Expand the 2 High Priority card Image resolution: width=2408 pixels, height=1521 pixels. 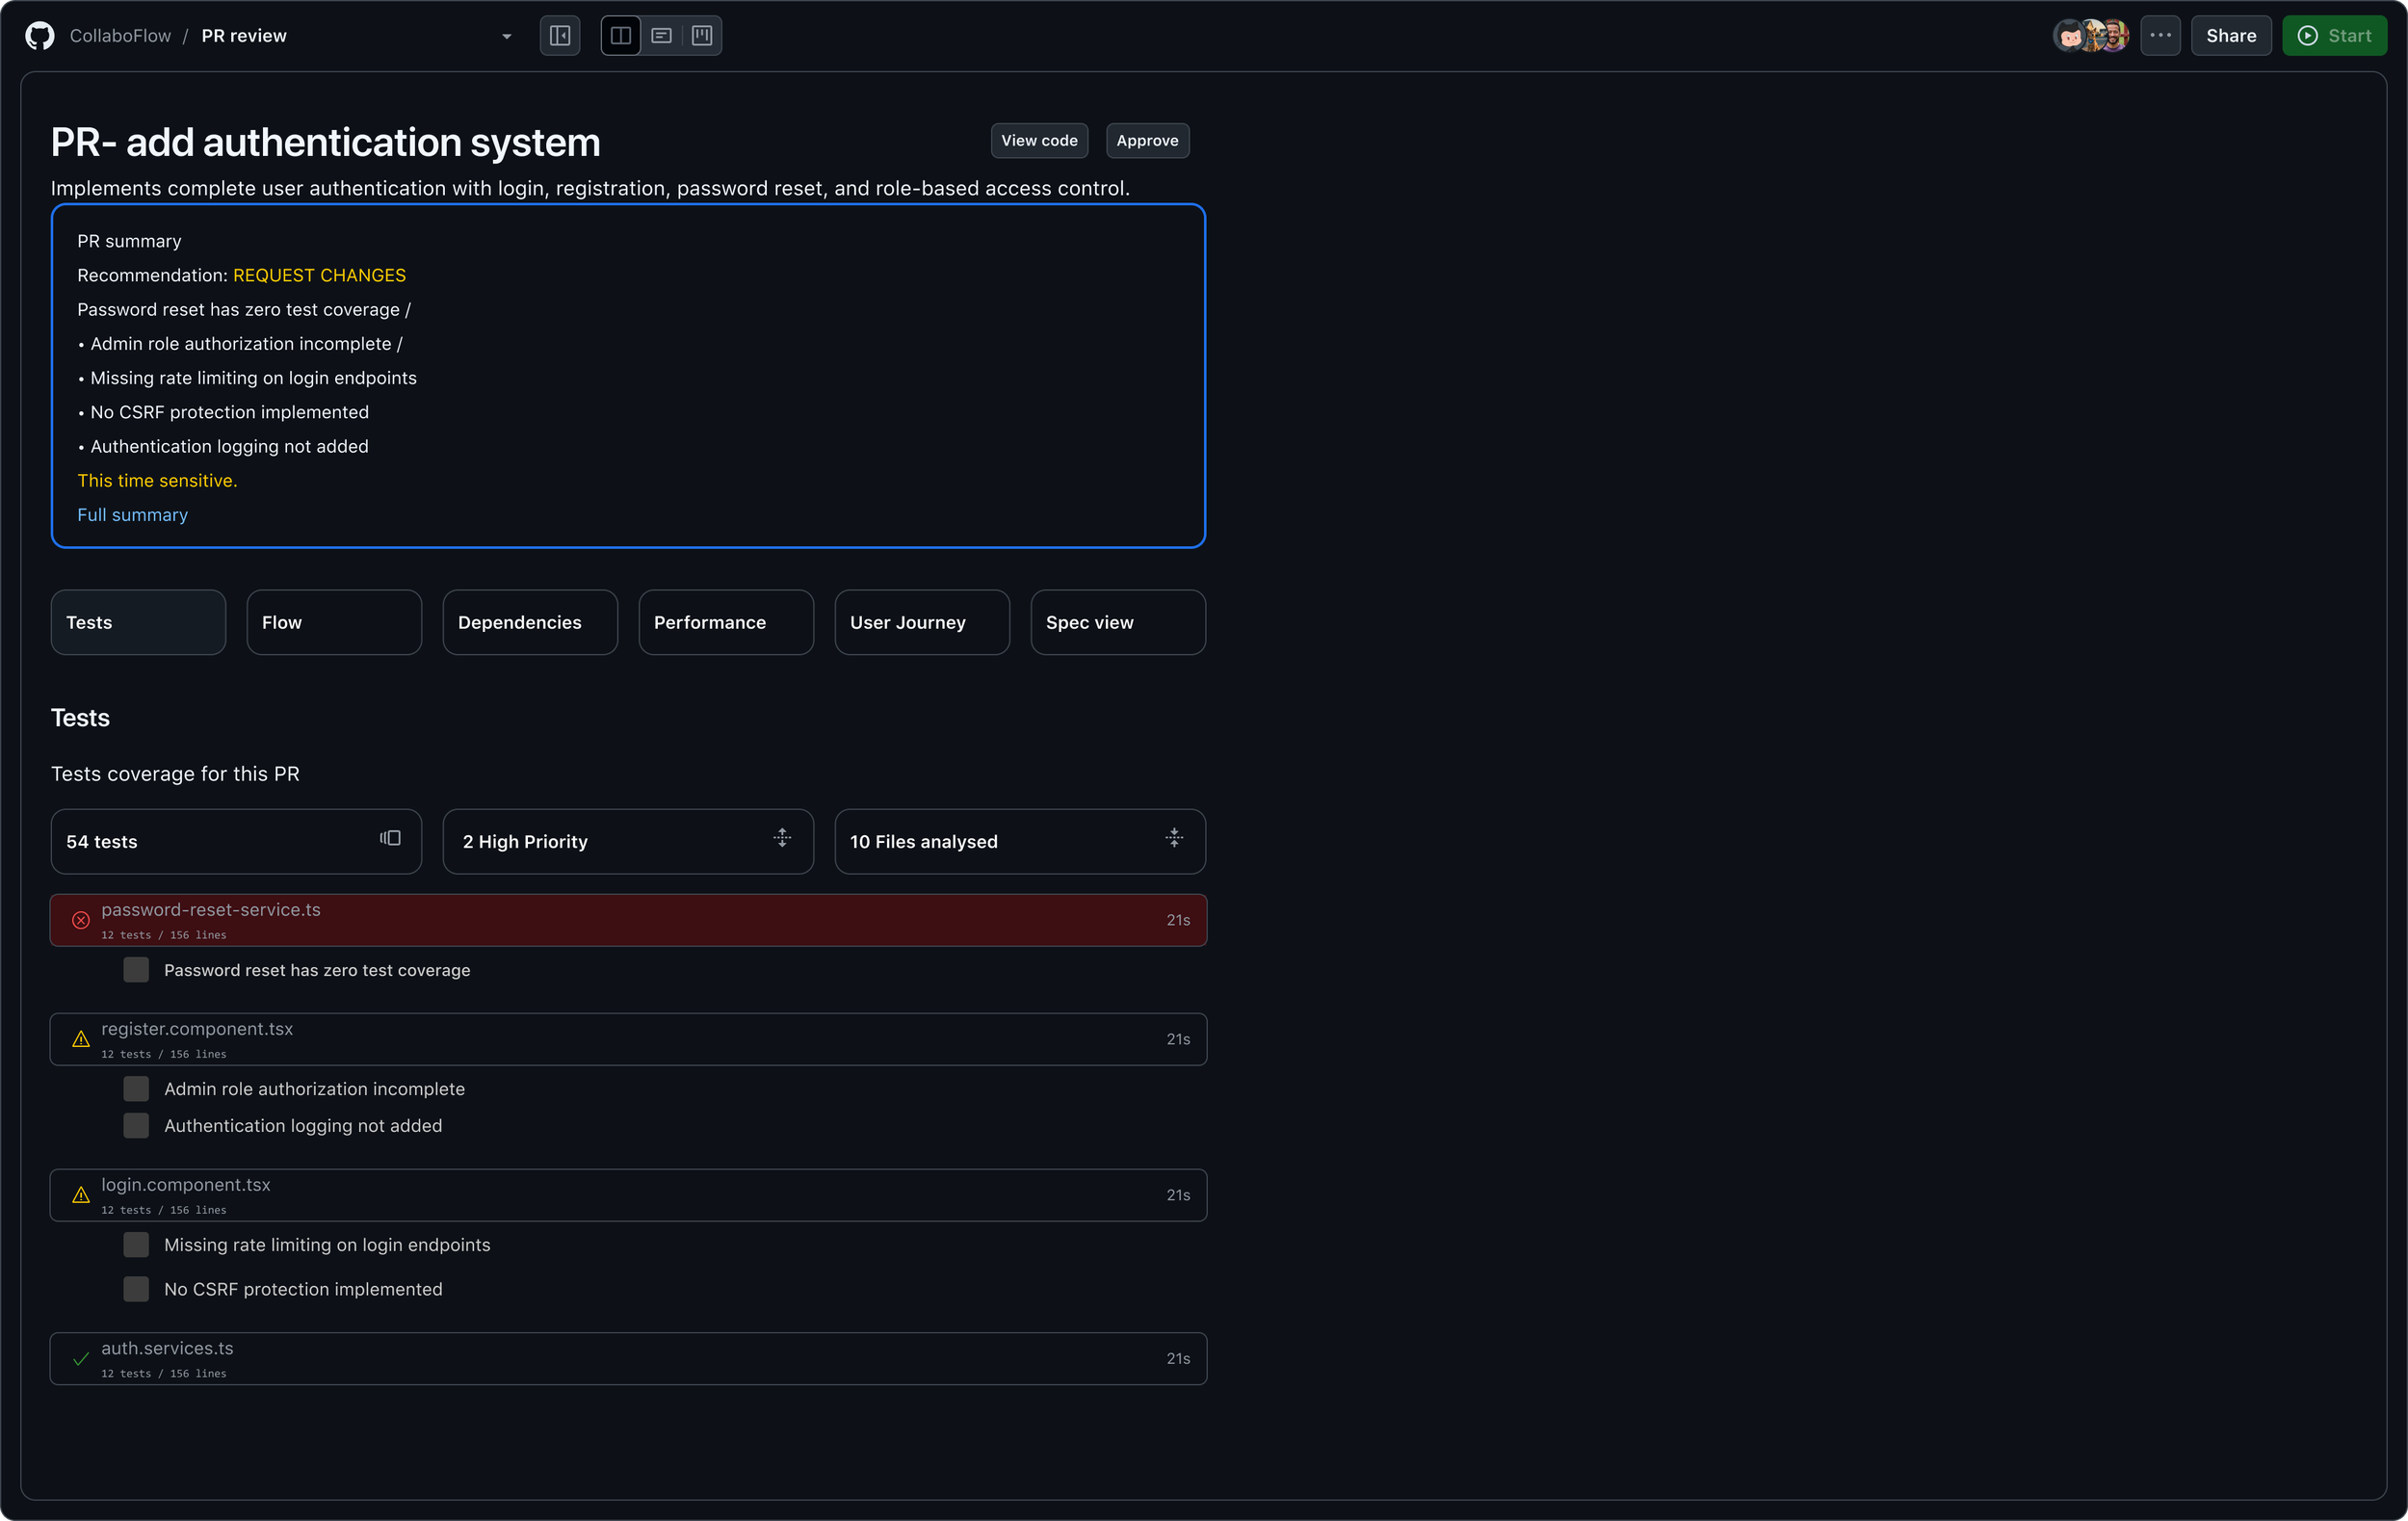coord(782,838)
